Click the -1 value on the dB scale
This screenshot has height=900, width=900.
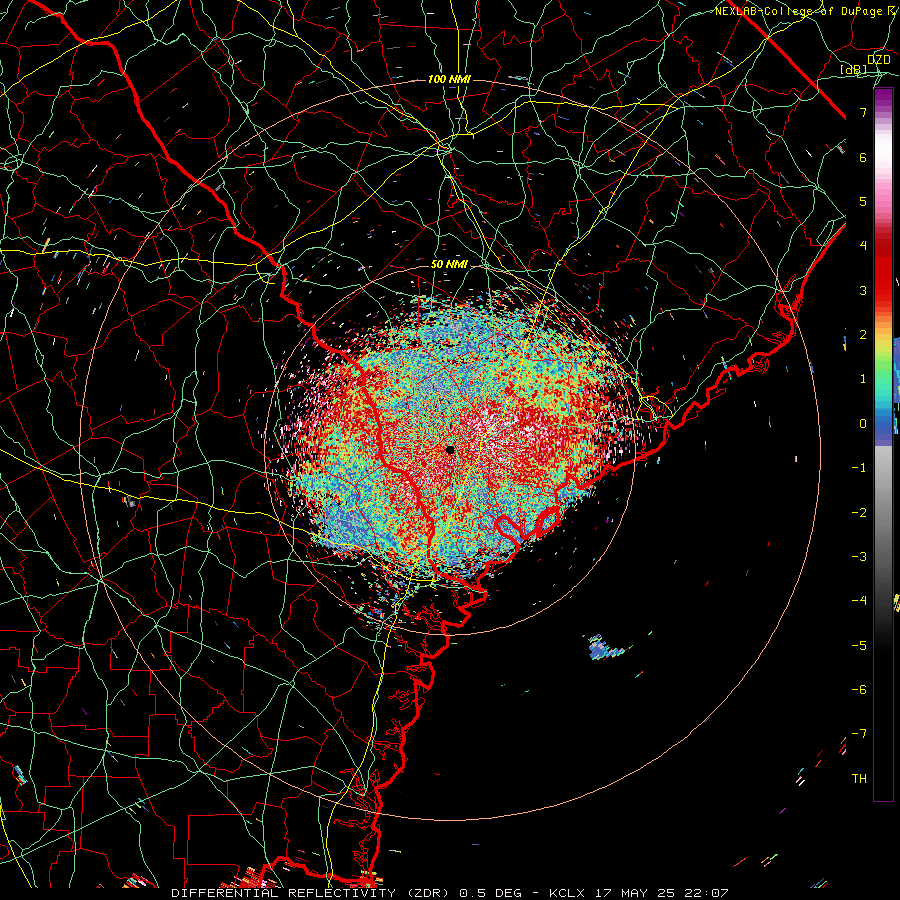[x=859, y=468]
